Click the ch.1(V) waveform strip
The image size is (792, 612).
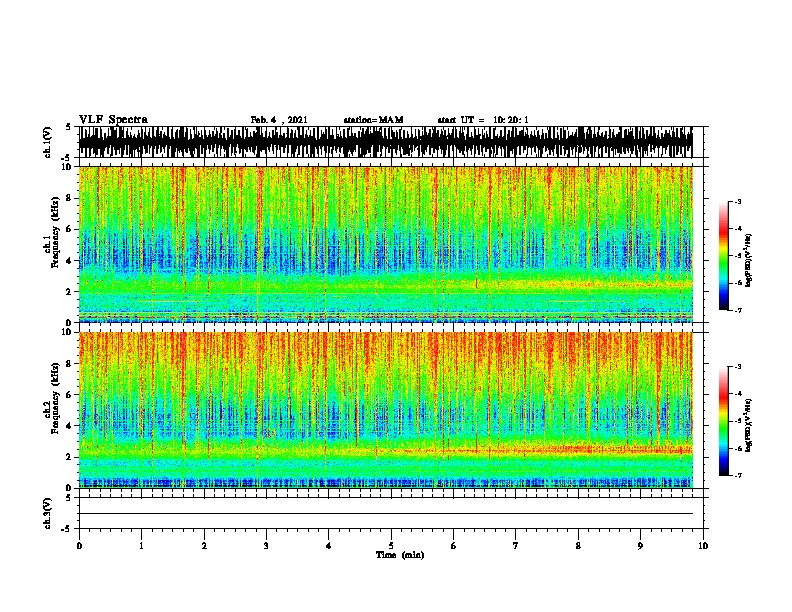[386, 142]
